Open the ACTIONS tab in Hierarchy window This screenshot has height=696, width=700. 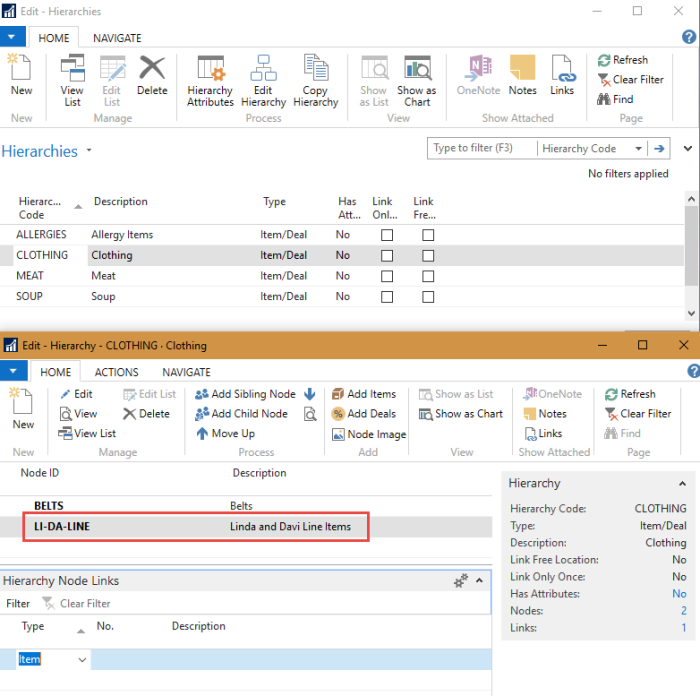coord(117,372)
